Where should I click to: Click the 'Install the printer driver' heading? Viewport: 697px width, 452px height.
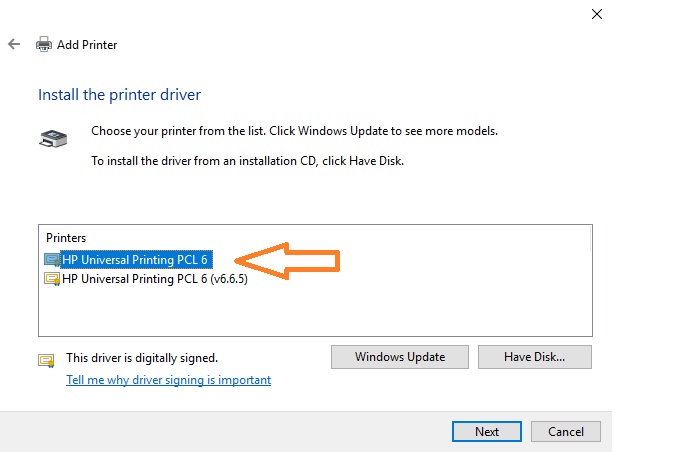pyautogui.click(x=119, y=95)
